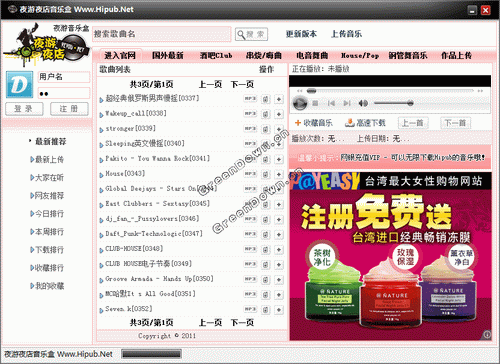500x364 pixels.
Task: Click the 登录 login button
Action: [x=24, y=109]
